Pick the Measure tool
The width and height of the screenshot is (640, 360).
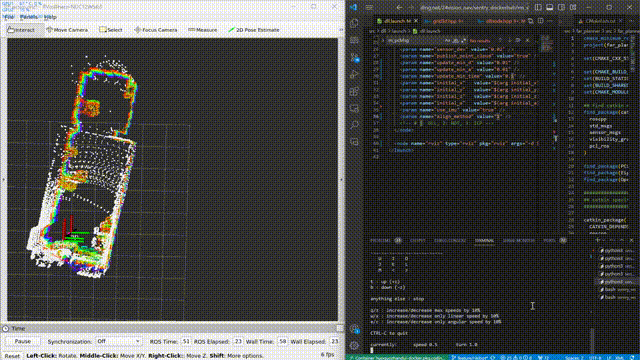(x=202, y=30)
